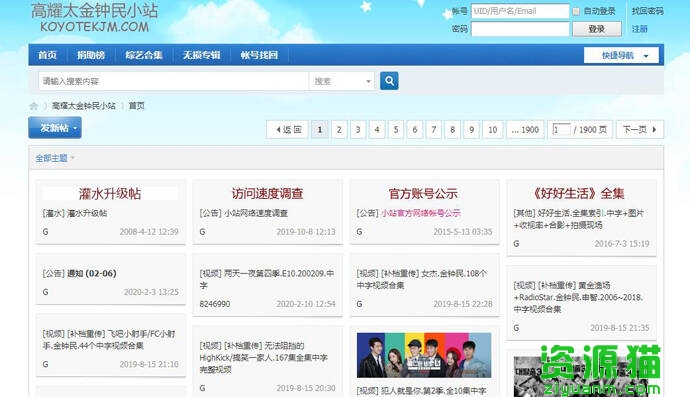Click the colorful cast group thumbnail
The image size is (690, 397).
coord(424,355)
